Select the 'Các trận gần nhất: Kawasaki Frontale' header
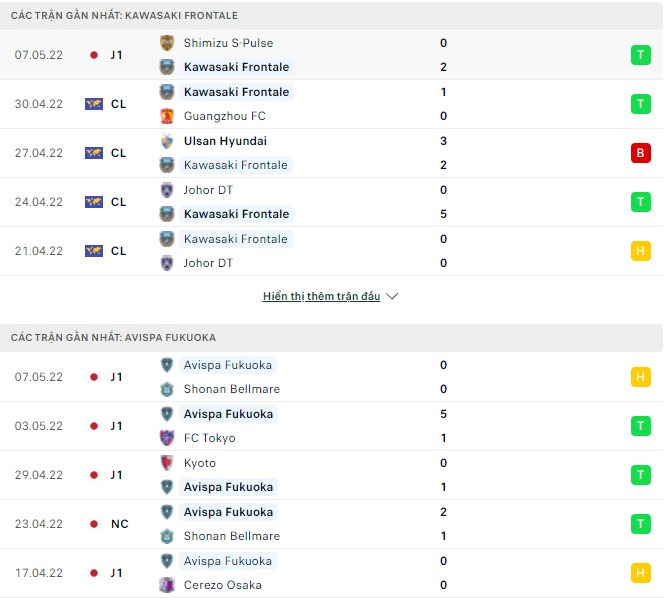 point(125,16)
